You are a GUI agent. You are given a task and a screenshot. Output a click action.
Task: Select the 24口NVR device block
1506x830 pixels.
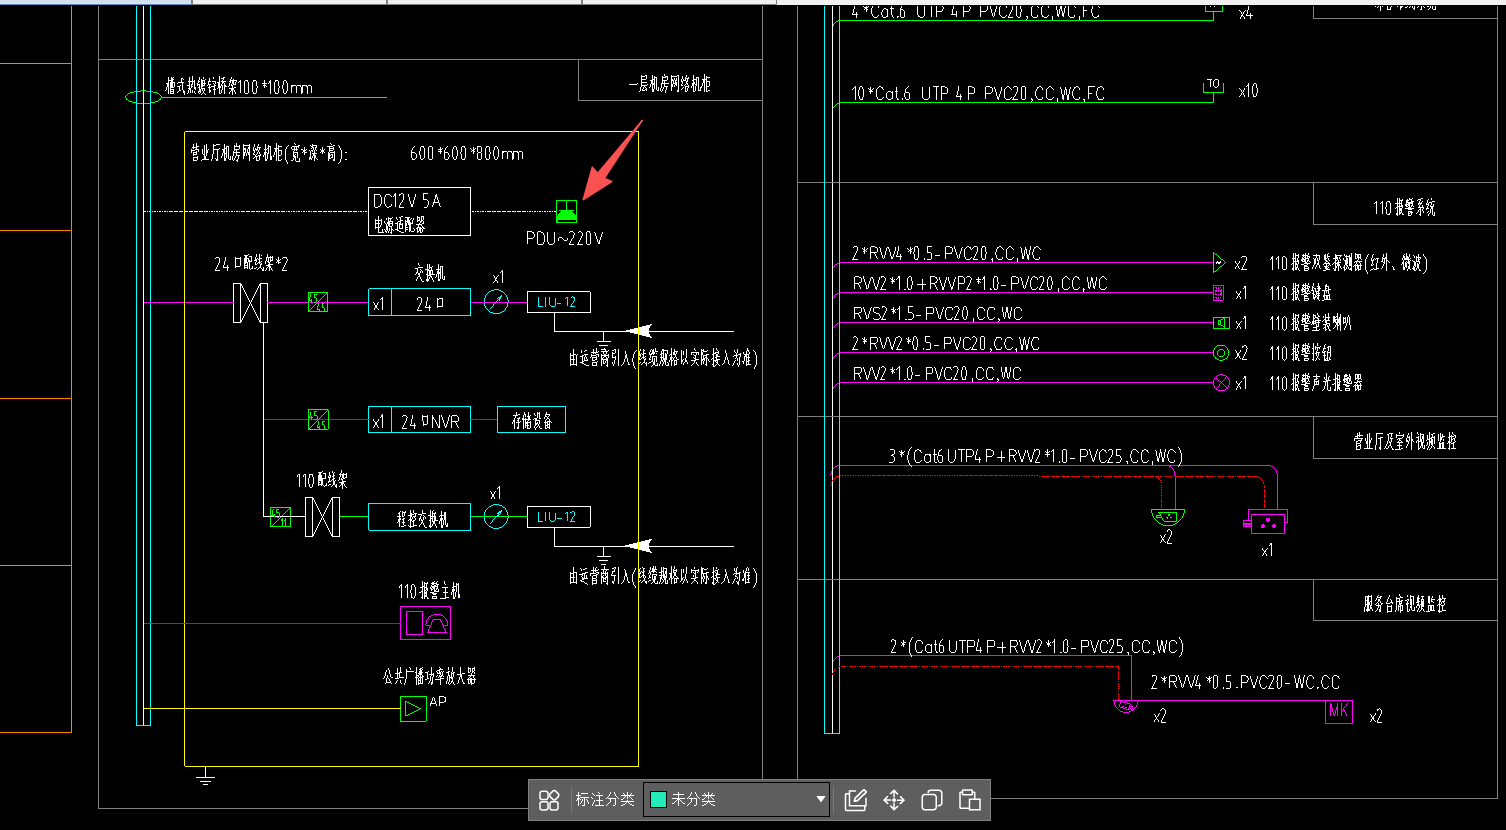[419, 421]
